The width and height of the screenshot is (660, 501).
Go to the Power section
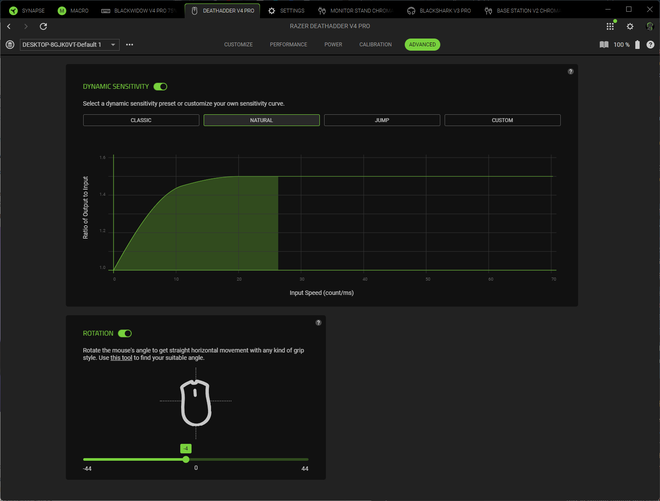[x=333, y=44]
